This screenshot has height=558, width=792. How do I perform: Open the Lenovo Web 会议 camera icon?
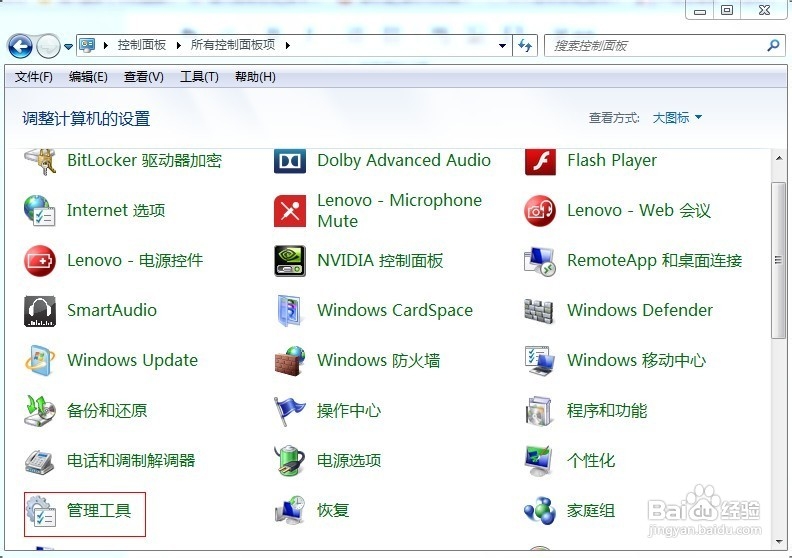[x=540, y=211]
